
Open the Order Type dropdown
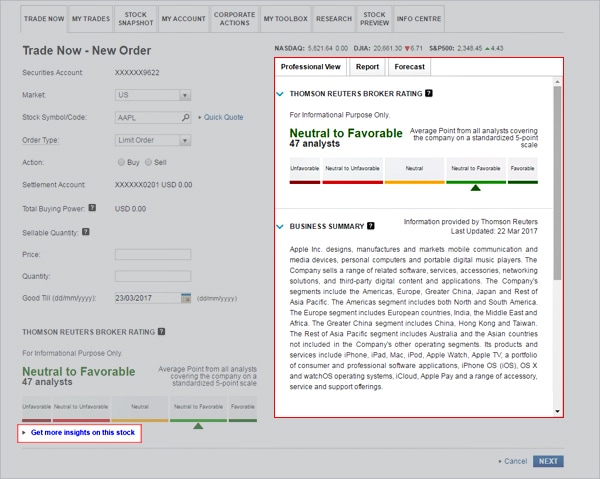[185, 140]
